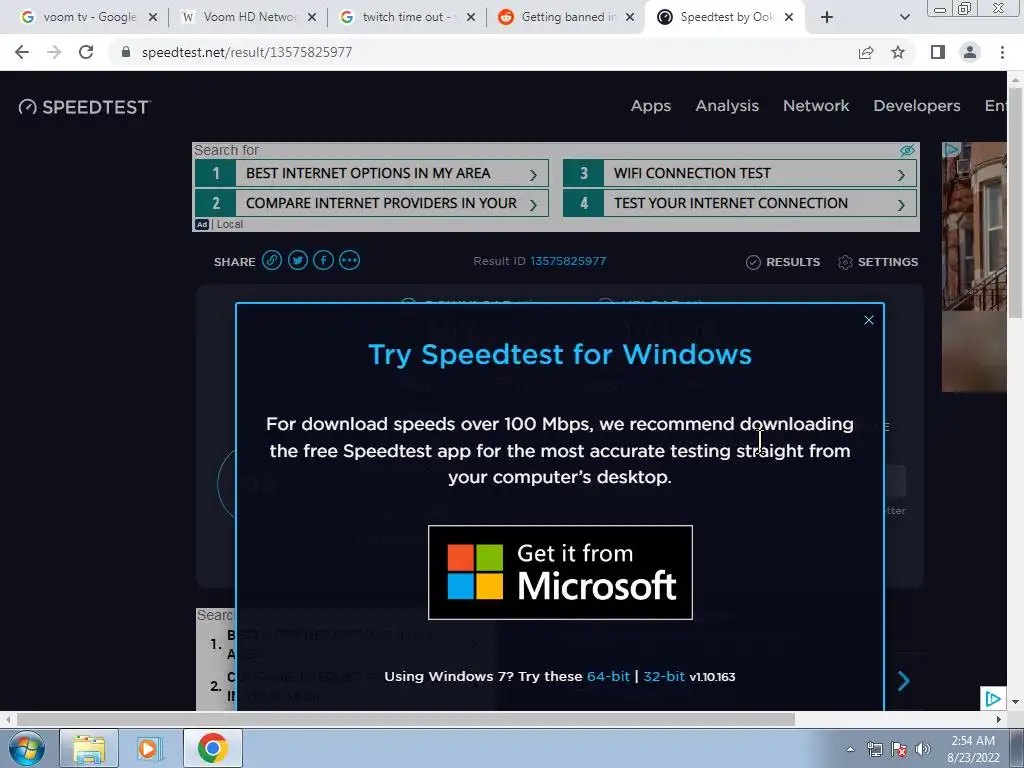Click the share page icon in address bar
The height and width of the screenshot is (768, 1024).
click(x=866, y=52)
